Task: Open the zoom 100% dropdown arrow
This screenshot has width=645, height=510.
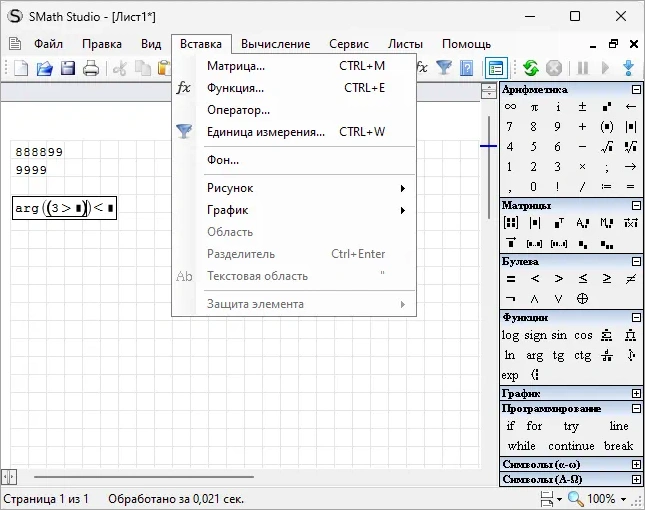Action: point(624,499)
